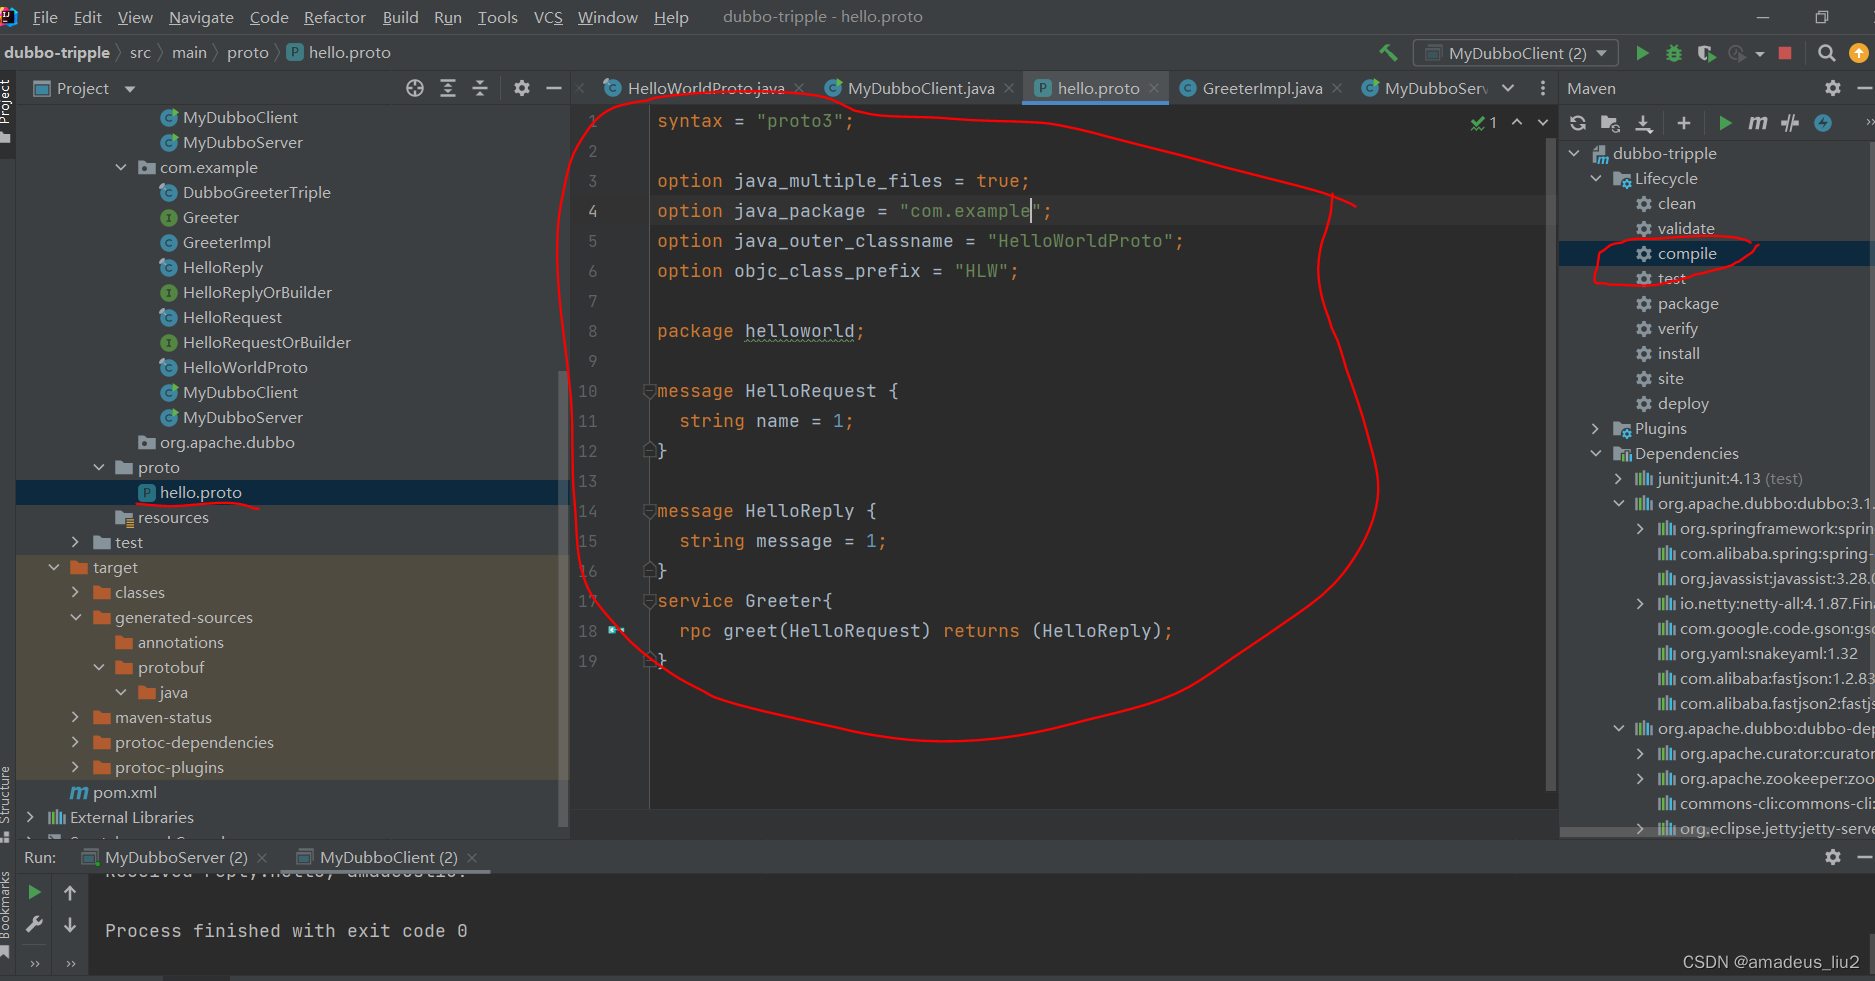Open Maven panel settings gear
The width and height of the screenshot is (1875, 981).
click(x=1833, y=88)
